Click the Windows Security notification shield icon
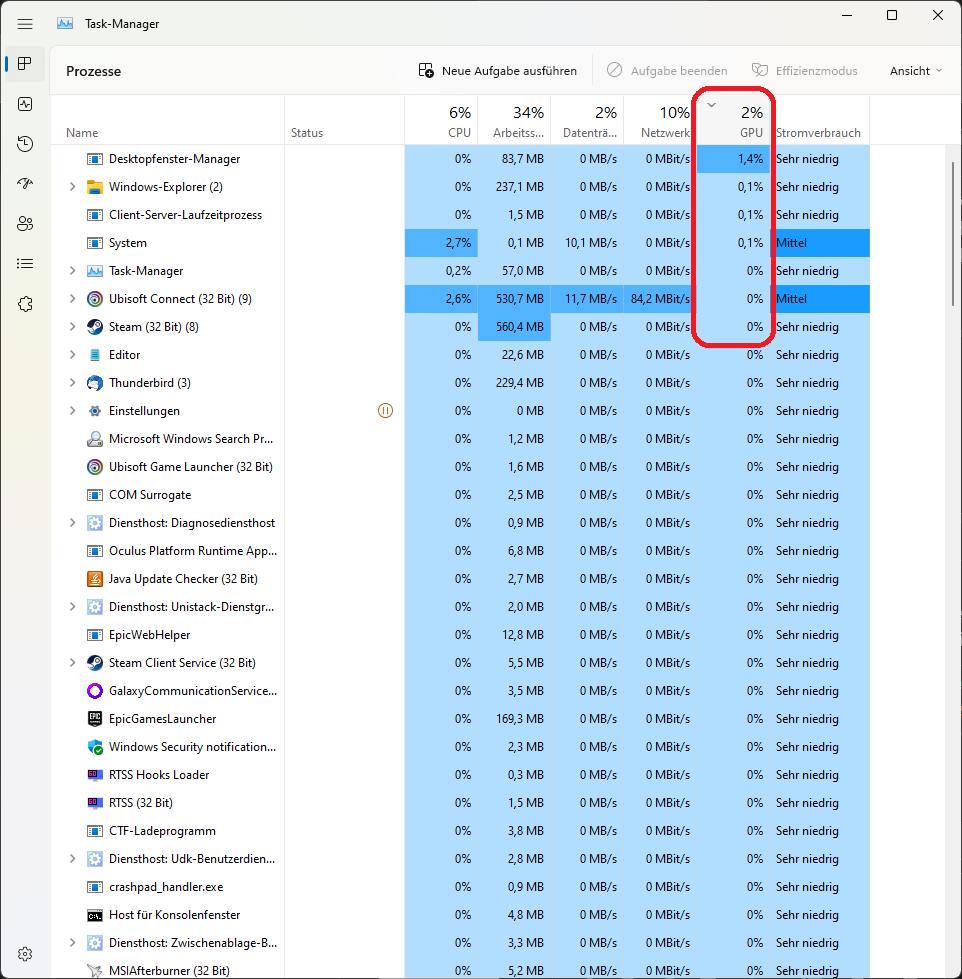Image resolution: width=962 pixels, height=979 pixels. point(95,747)
